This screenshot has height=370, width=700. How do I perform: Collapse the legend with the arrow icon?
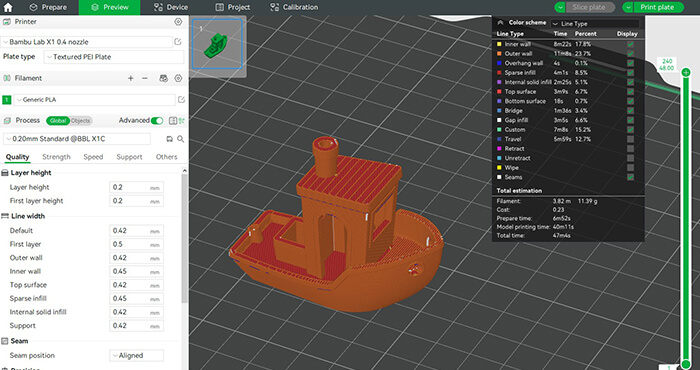(x=500, y=22)
